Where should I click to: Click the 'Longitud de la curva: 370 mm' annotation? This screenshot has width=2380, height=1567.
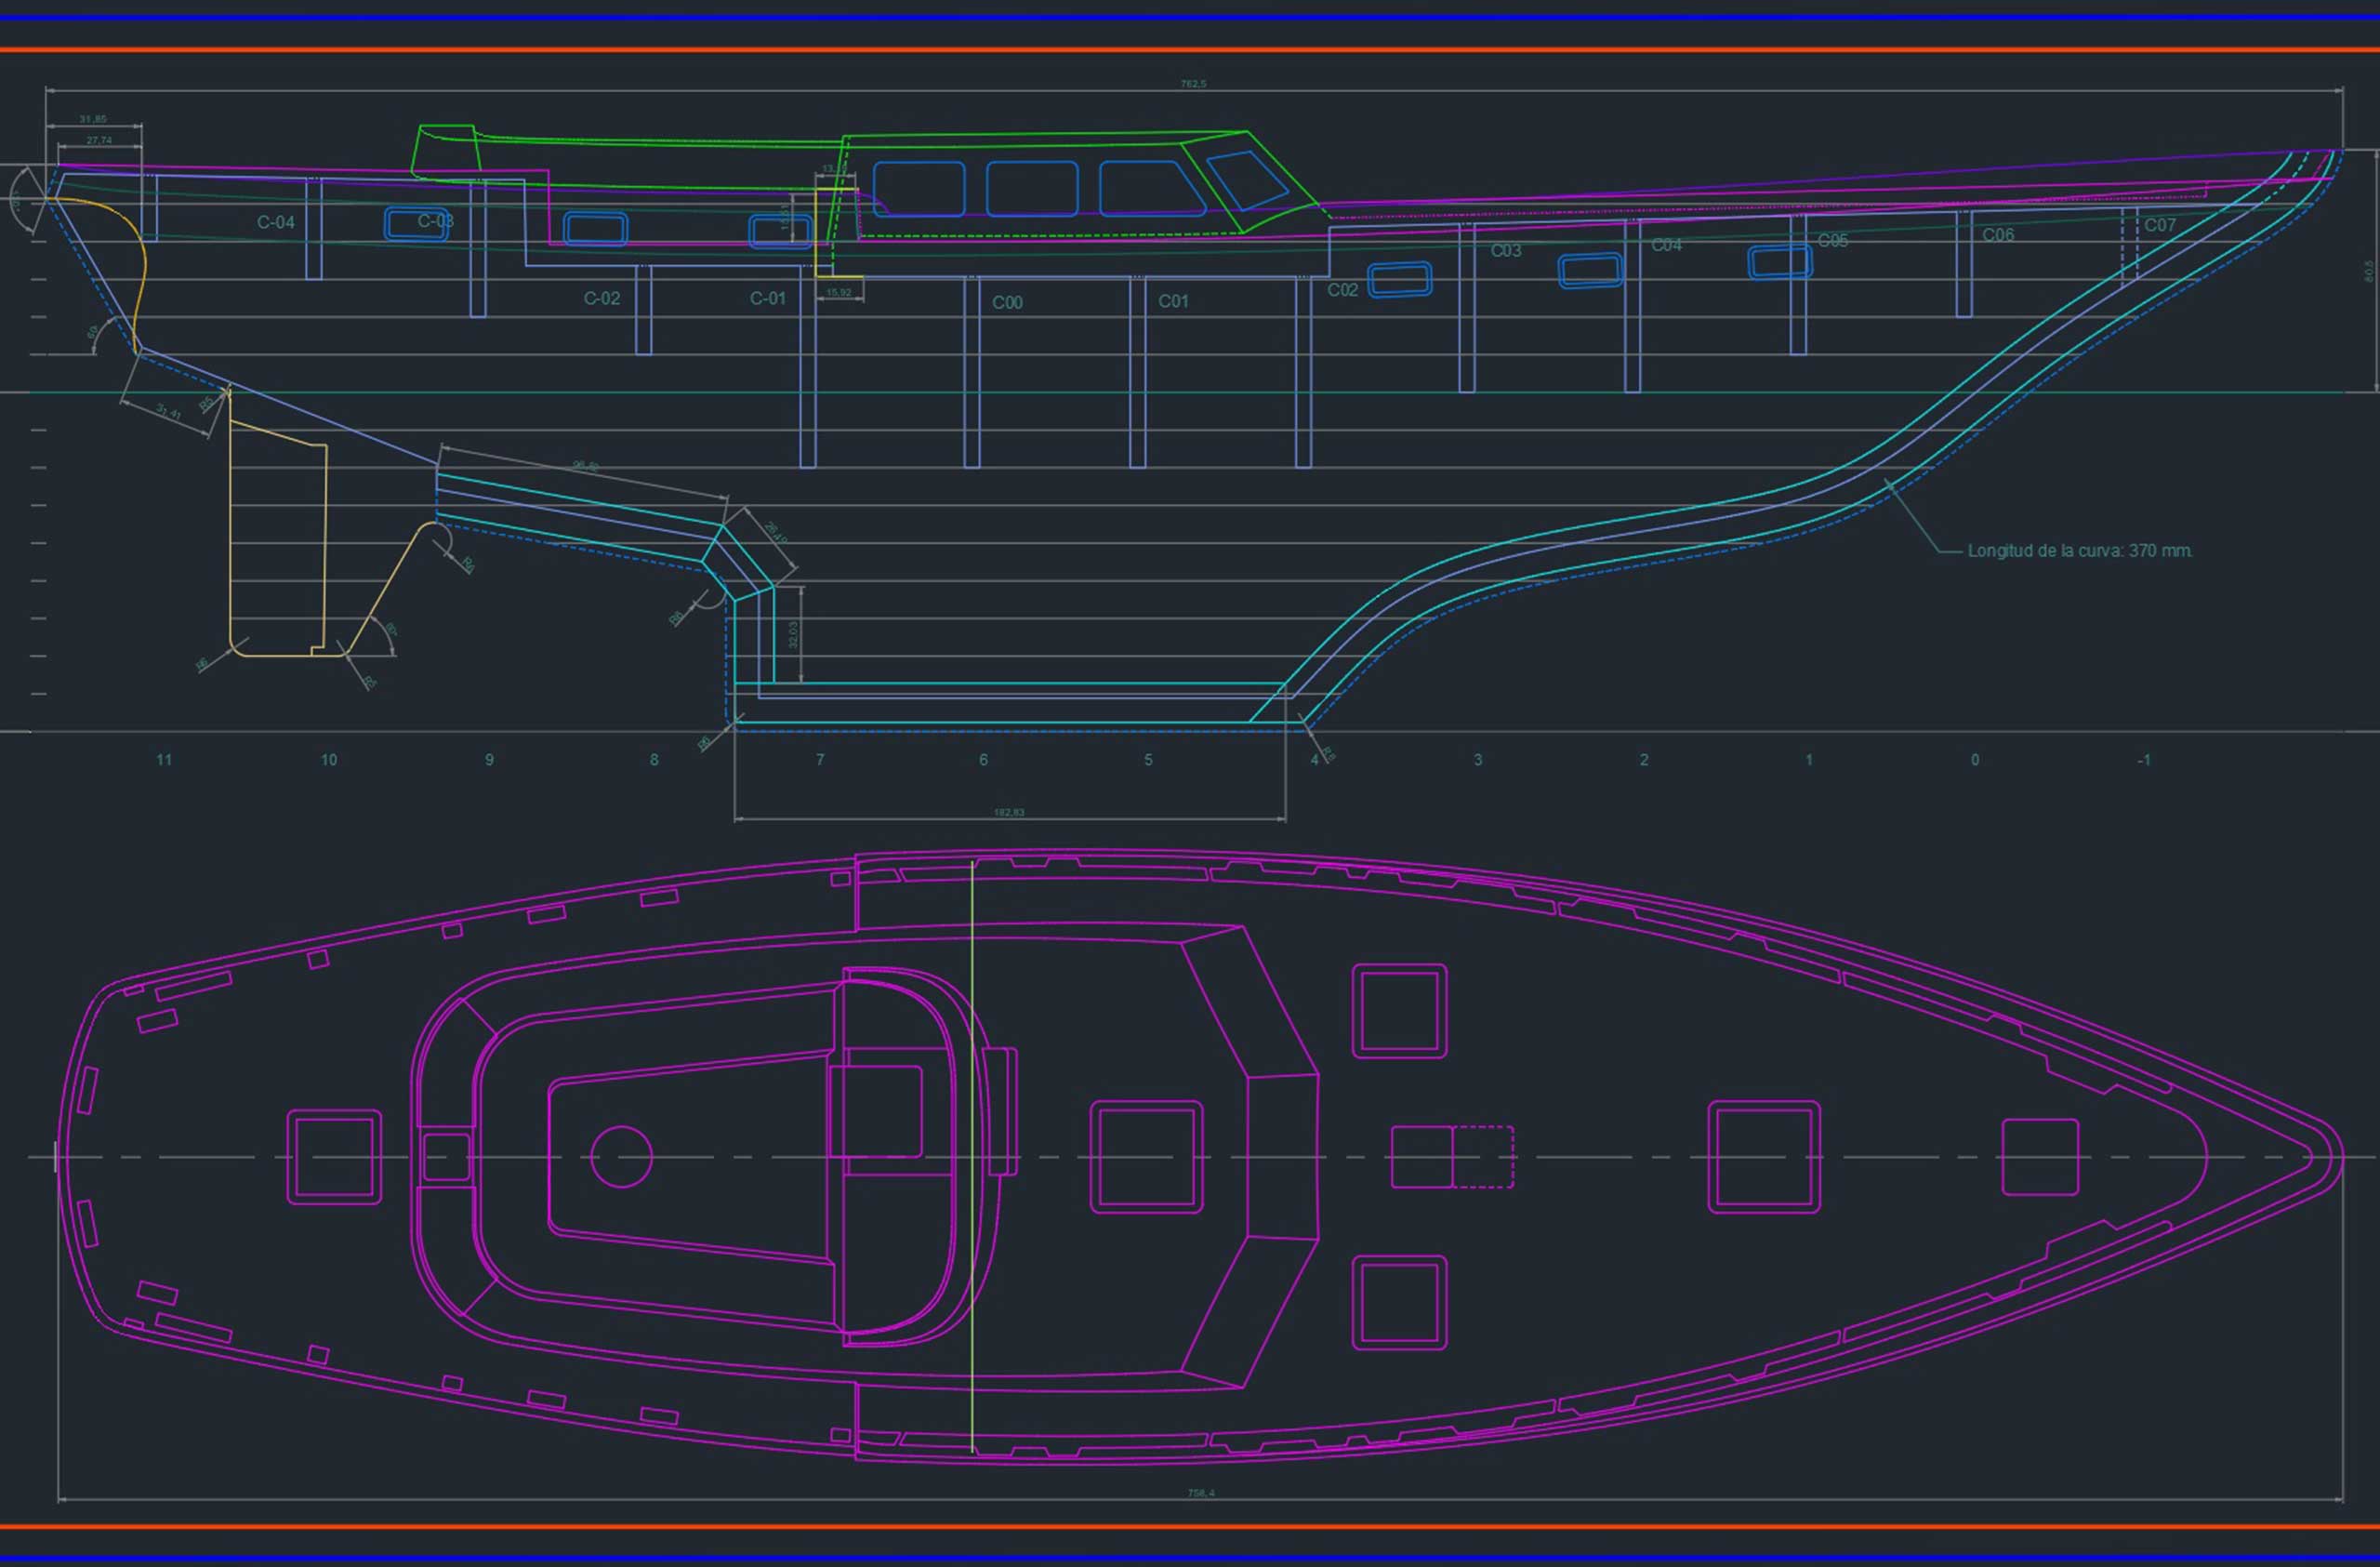(2079, 551)
